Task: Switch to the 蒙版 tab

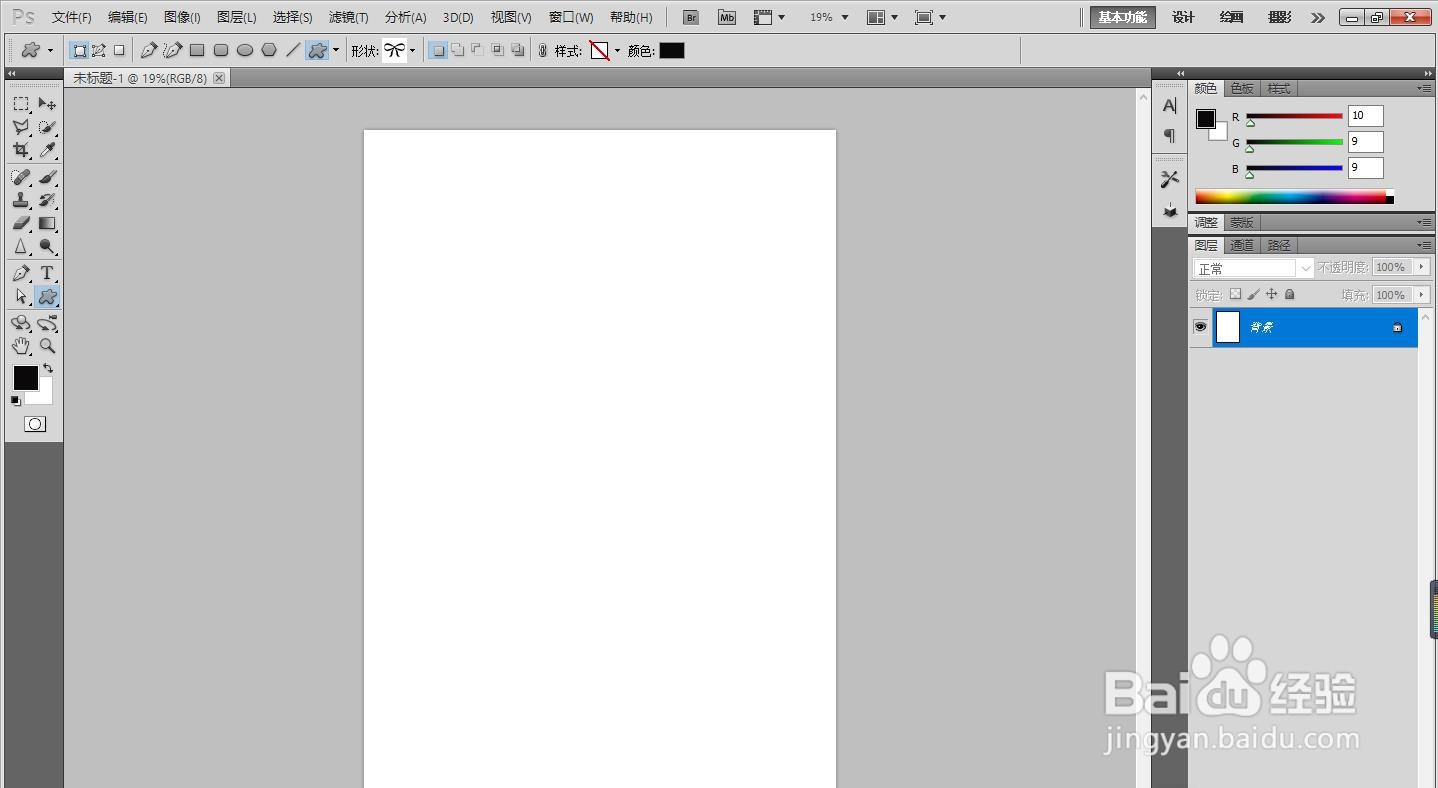Action: click(x=1242, y=222)
